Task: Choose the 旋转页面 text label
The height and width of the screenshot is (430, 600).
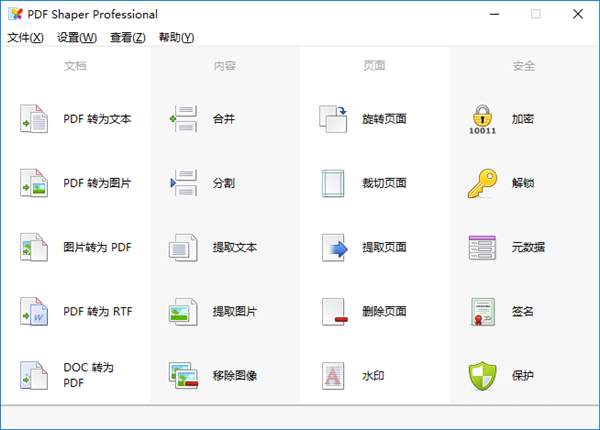Action: coord(384,119)
